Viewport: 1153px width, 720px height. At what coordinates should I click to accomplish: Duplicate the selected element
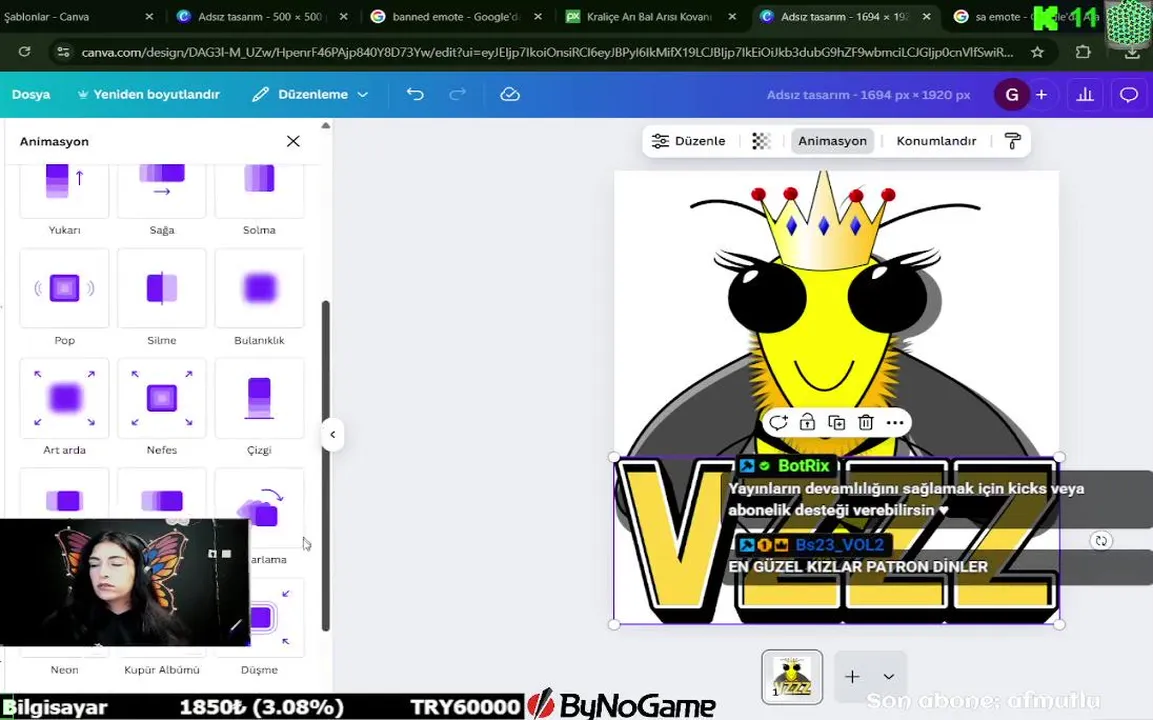tap(837, 422)
